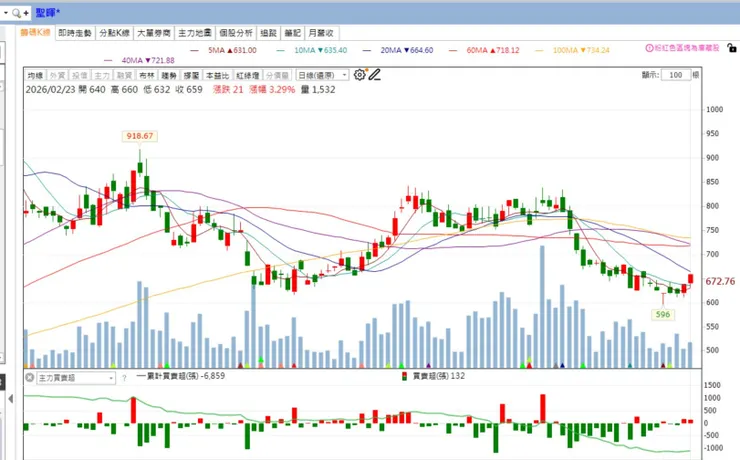Click the 5MA red line legend swatch
Screen dimensions: 740x460
click(x=194, y=50)
